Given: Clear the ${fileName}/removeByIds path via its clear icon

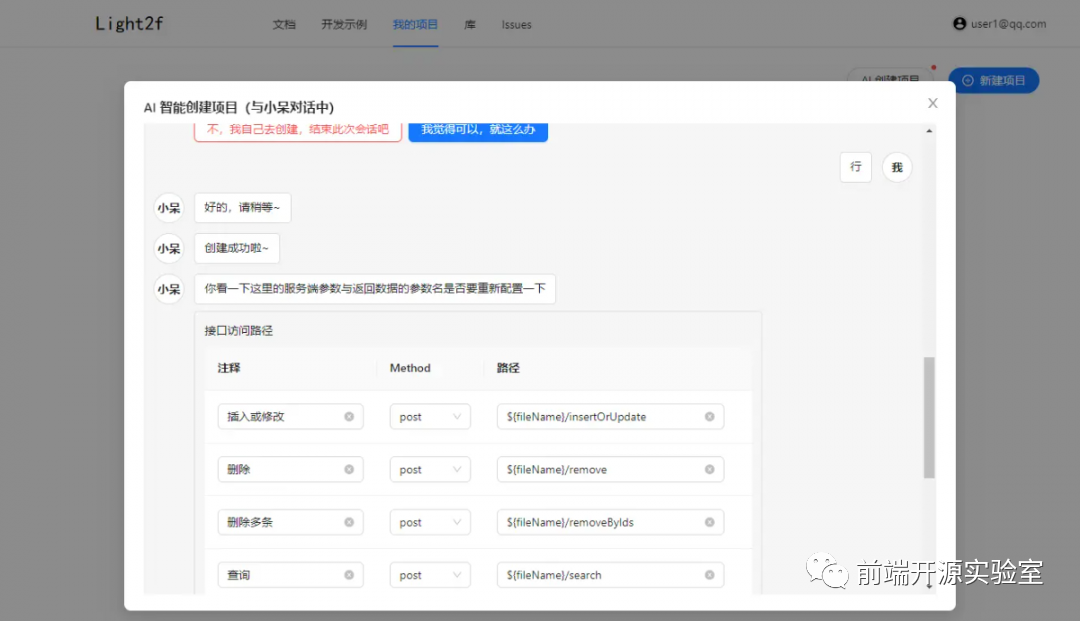Looking at the screenshot, I should [709, 521].
